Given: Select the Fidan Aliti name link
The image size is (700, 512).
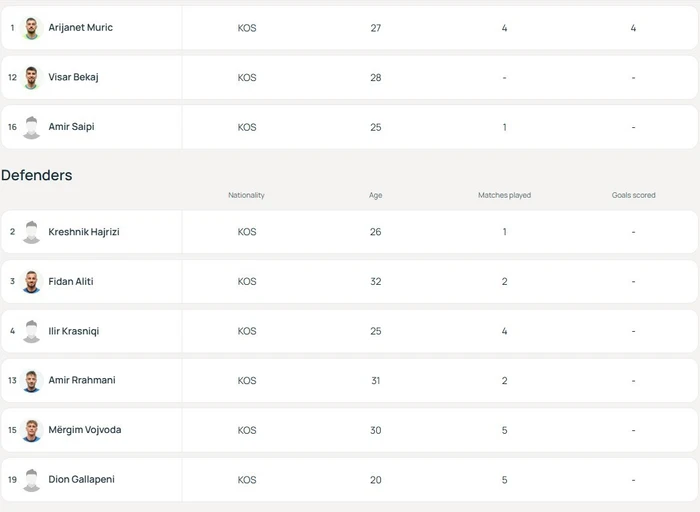Looking at the screenshot, I should [71, 281].
